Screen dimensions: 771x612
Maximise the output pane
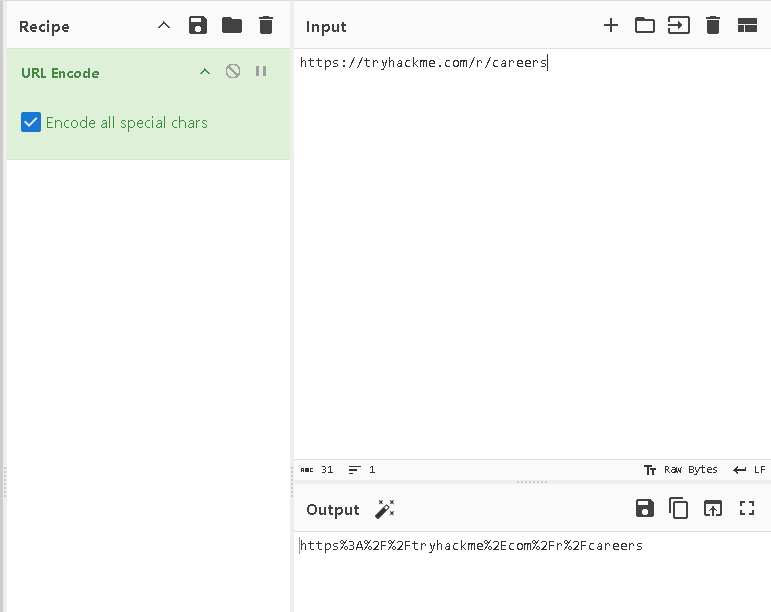747,508
